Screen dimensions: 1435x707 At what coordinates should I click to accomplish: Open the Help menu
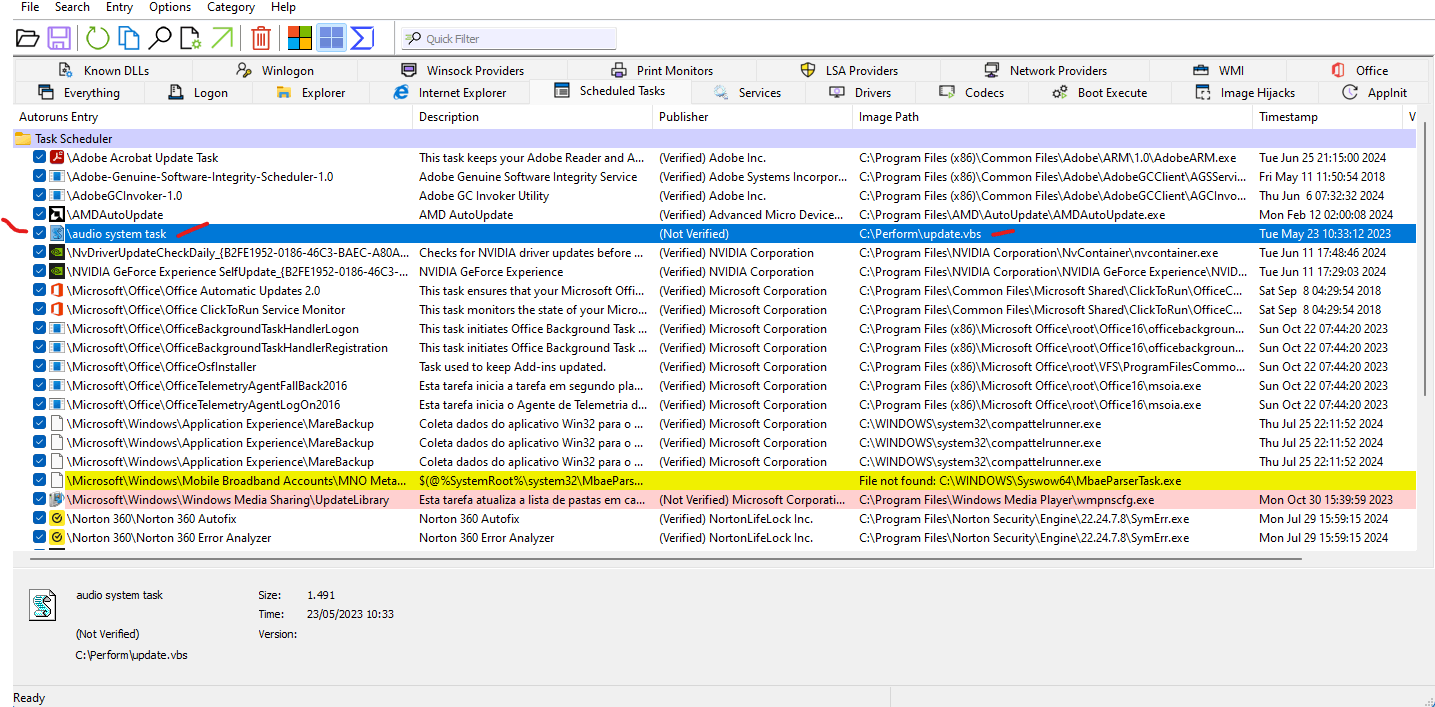click(283, 7)
